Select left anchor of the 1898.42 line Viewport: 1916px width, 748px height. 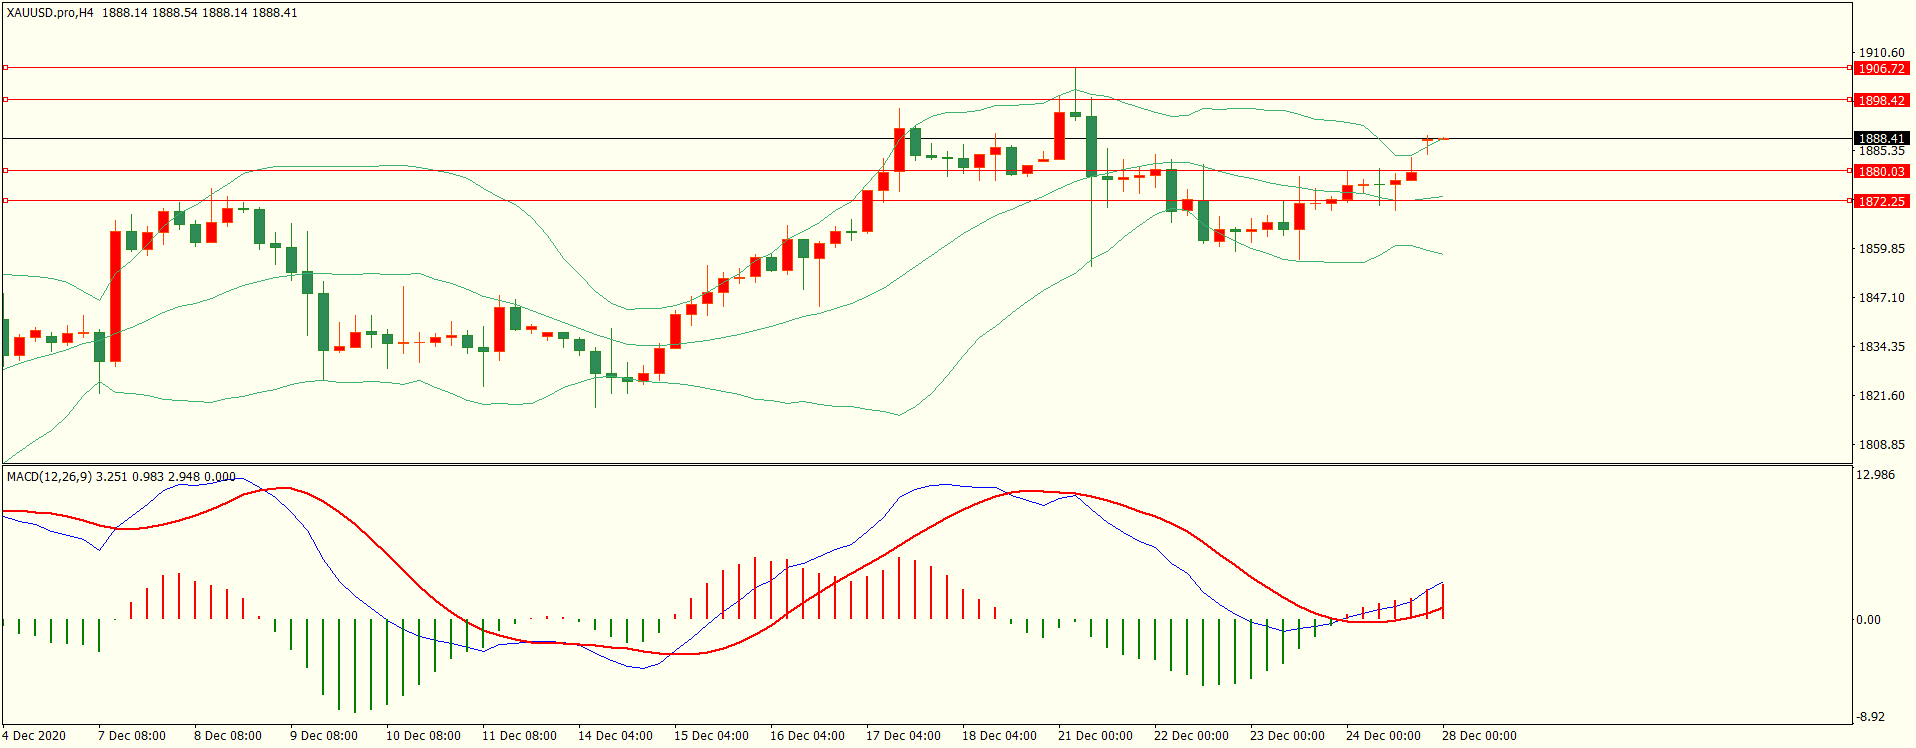(5, 100)
